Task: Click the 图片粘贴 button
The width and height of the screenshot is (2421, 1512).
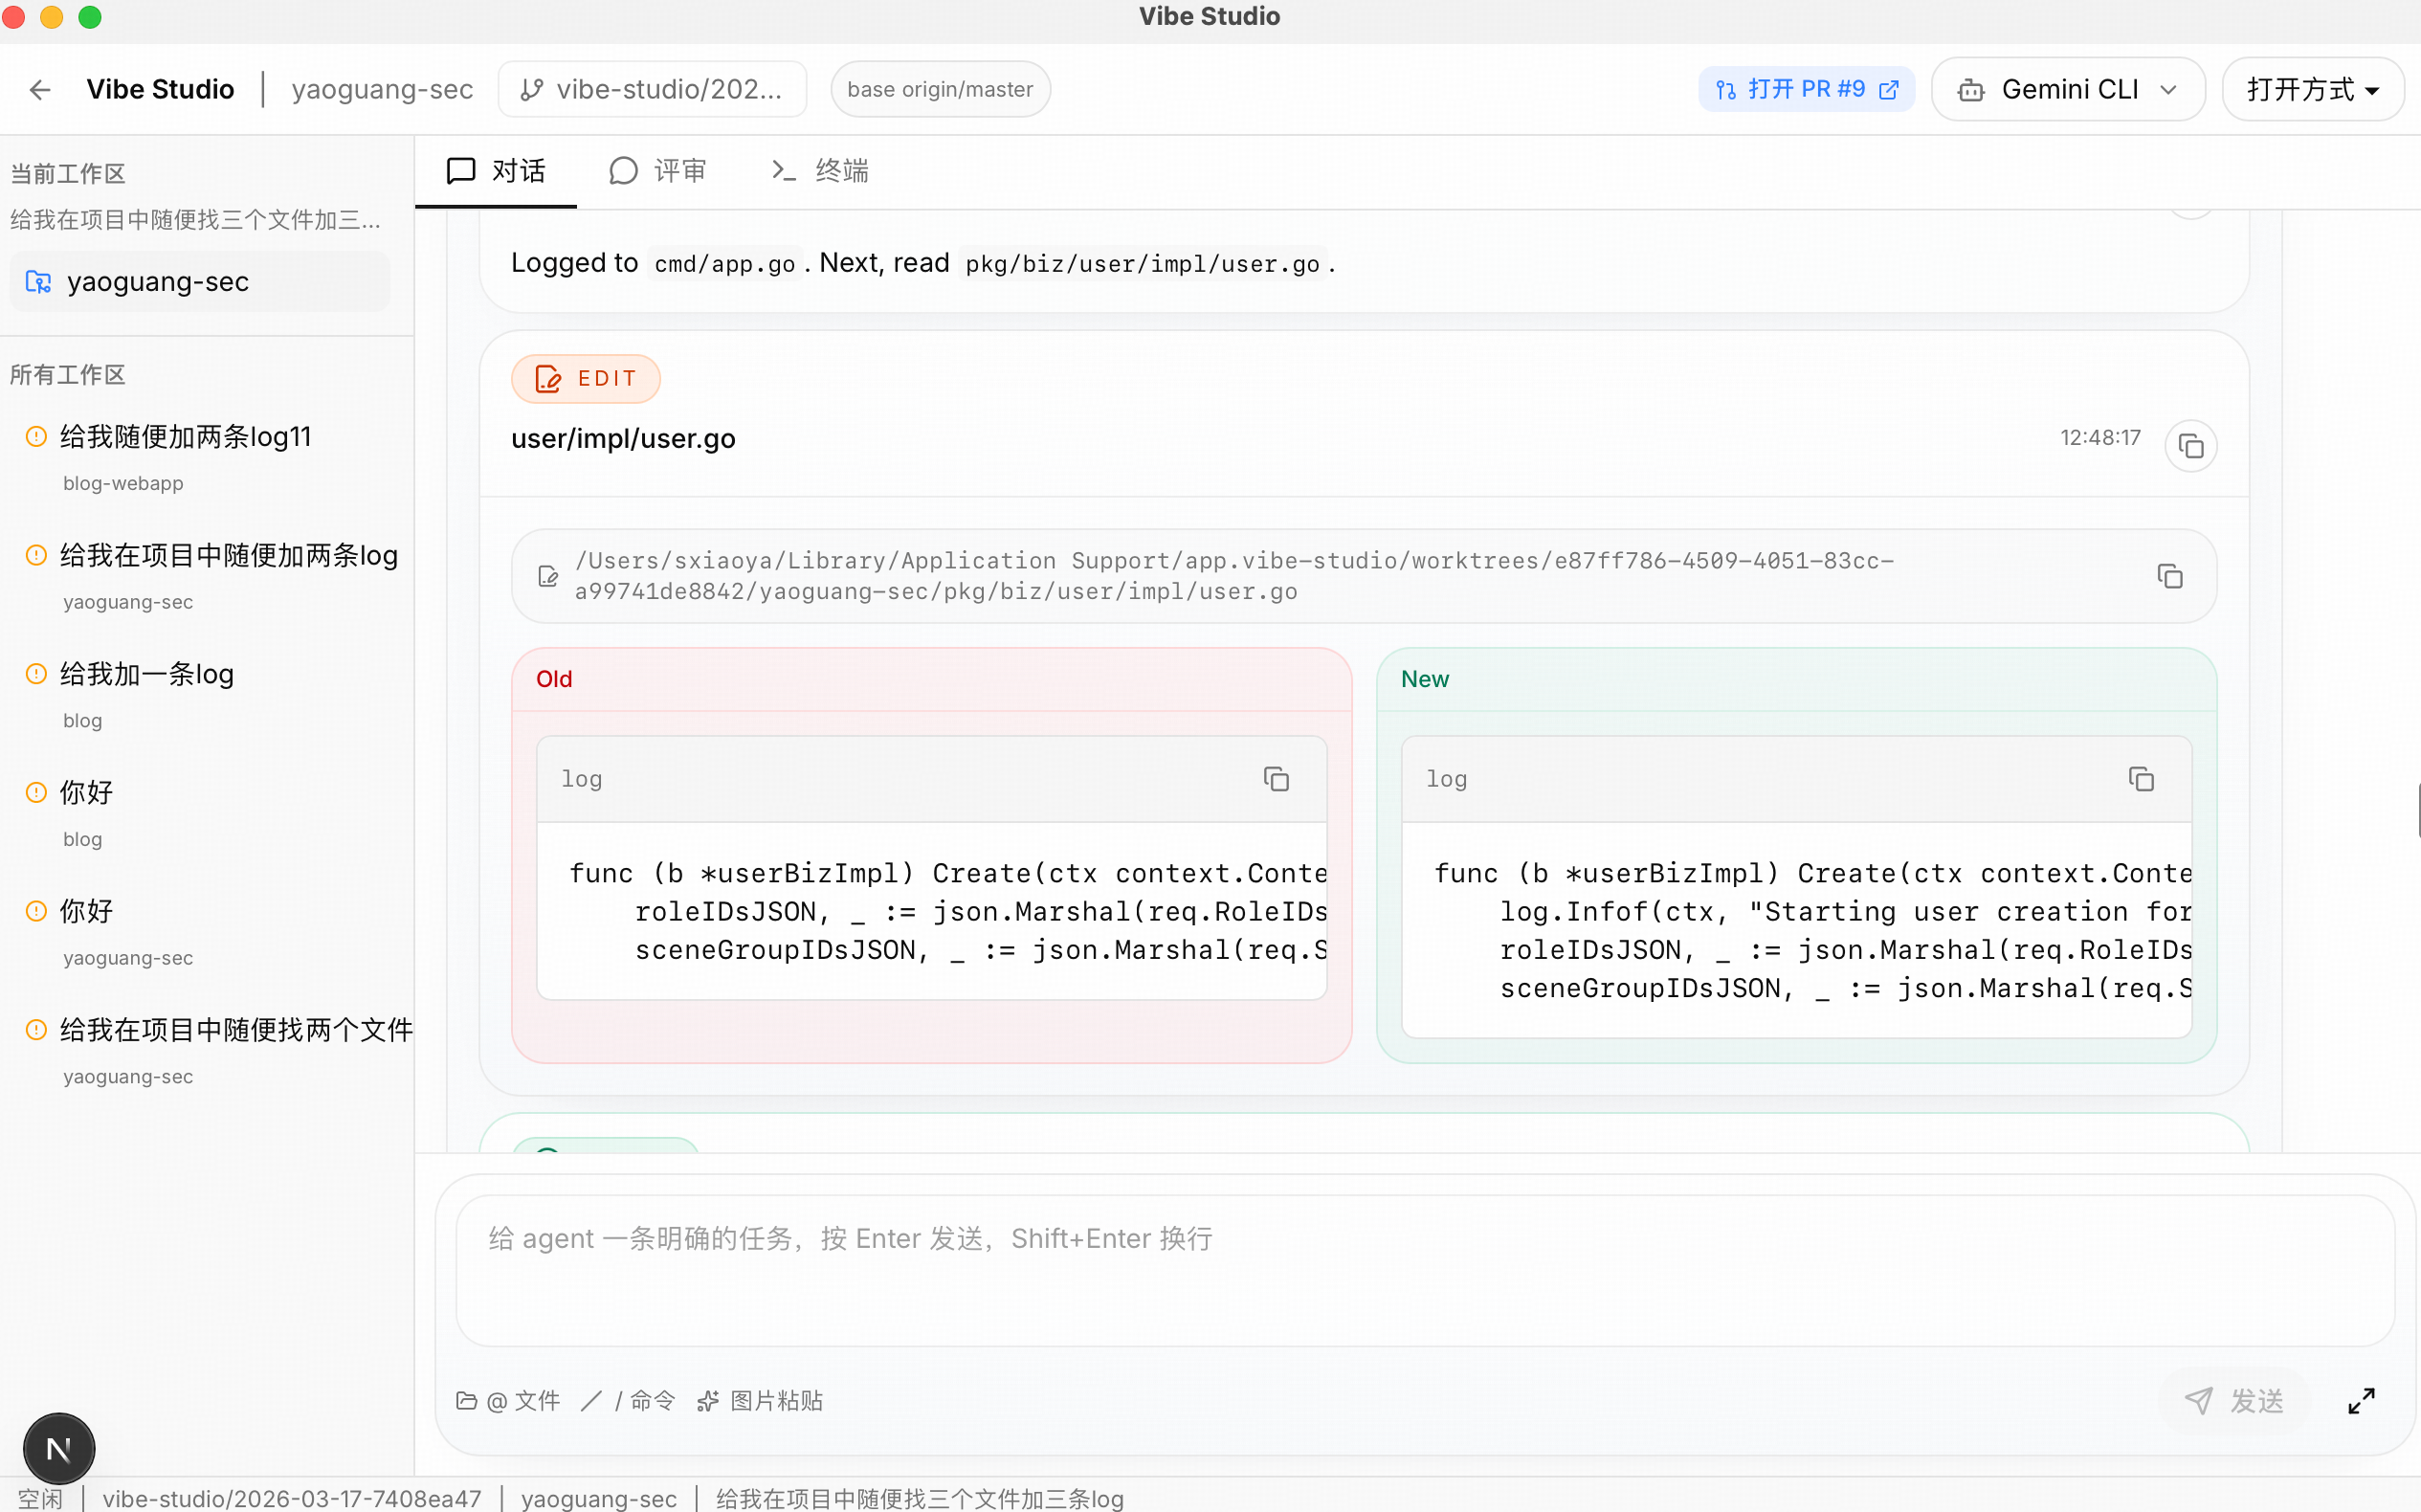Action: pyautogui.click(x=761, y=1401)
